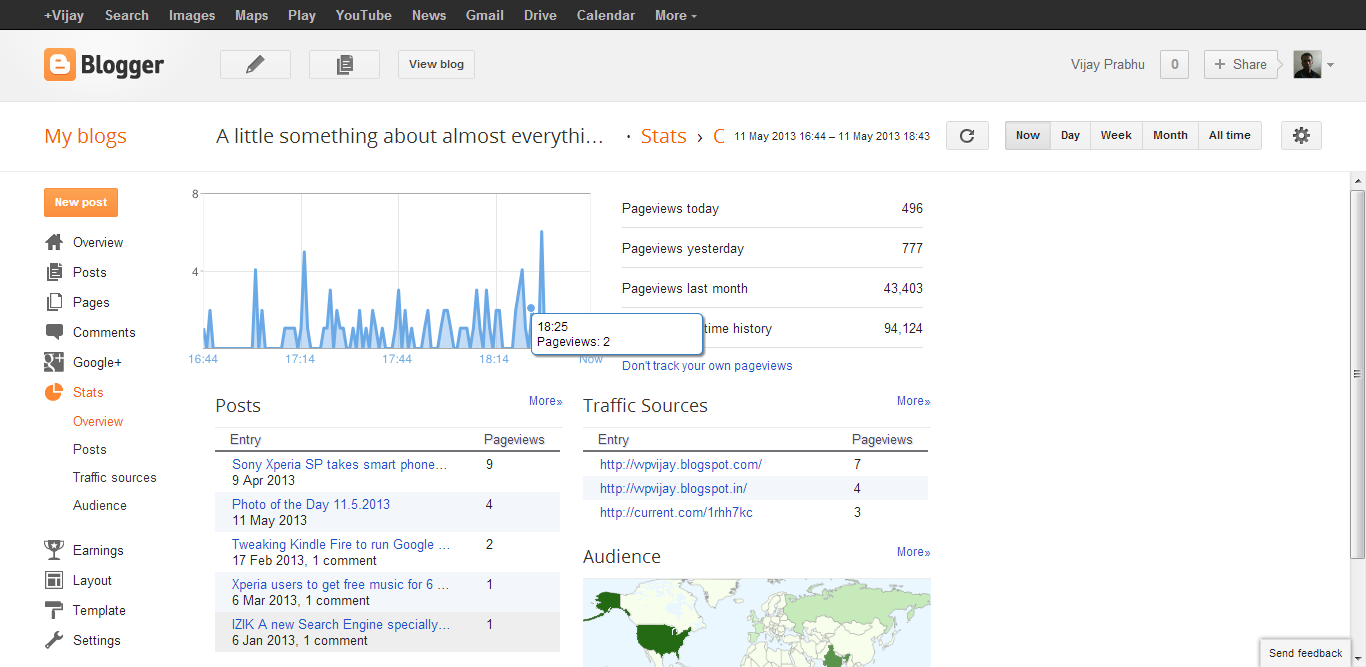Click the Overview house icon in sidebar
The height and width of the screenshot is (667, 1366).
point(54,242)
